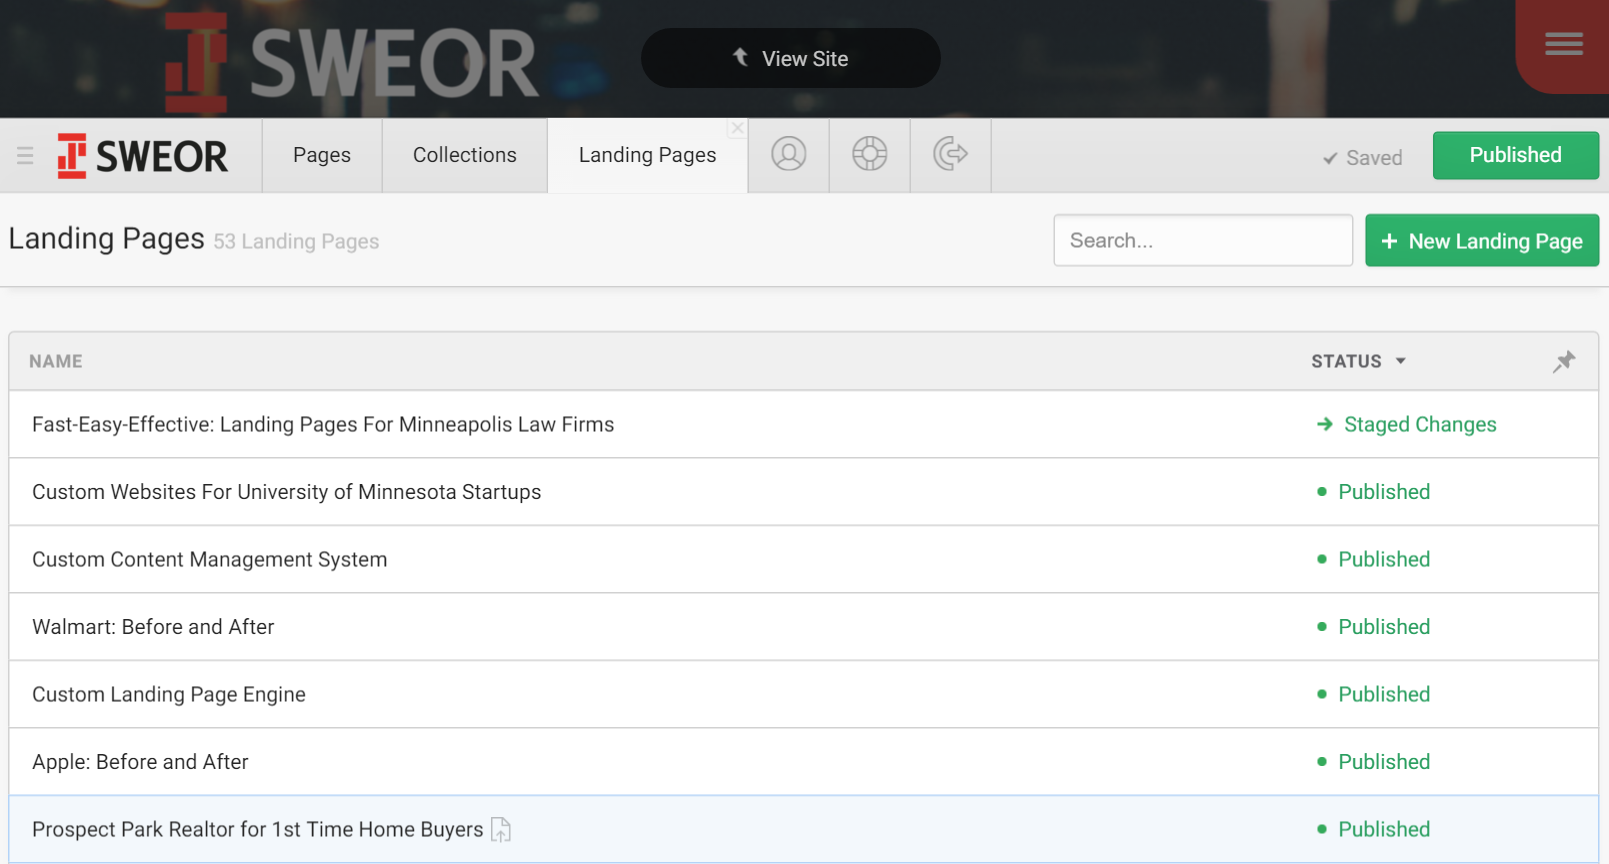The height and width of the screenshot is (864, 1609).
Task: Click Published status for University of Minnesota Startups
Action: (x=1374, y=492)
